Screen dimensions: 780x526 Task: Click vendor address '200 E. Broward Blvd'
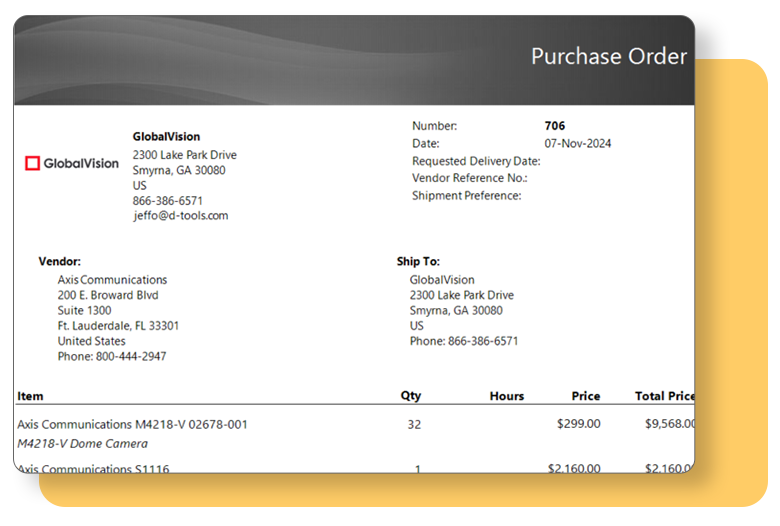(x=108, y=295)
